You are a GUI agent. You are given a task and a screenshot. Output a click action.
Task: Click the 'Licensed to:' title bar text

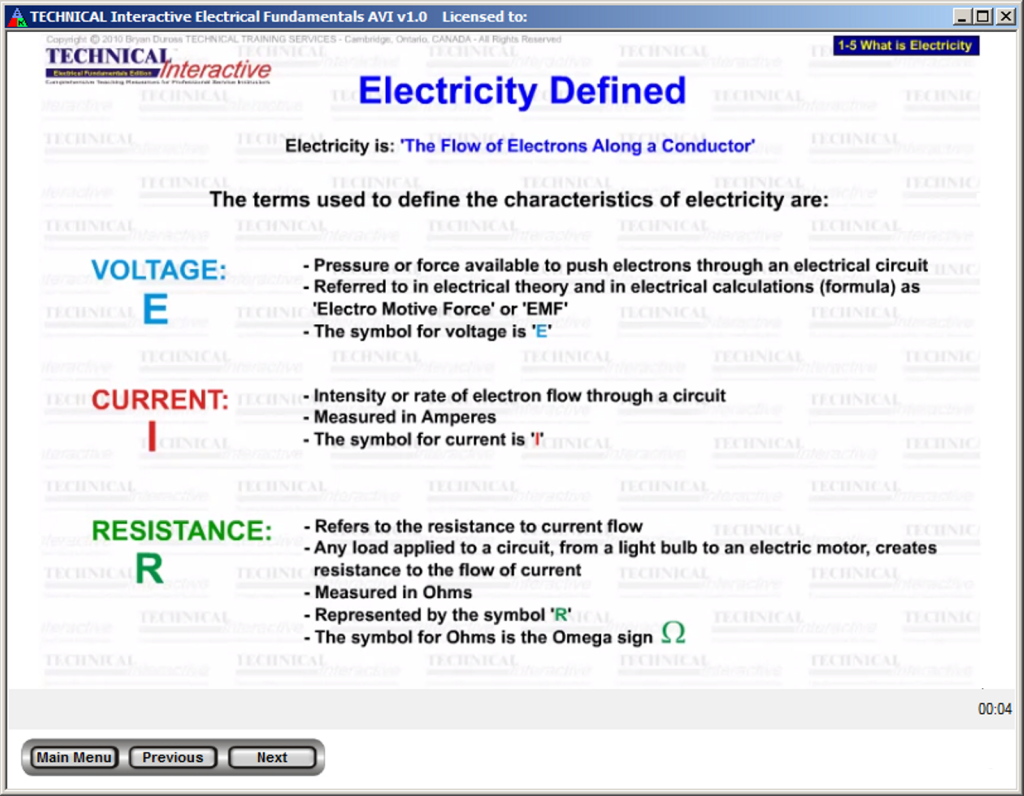click(485, 16)
